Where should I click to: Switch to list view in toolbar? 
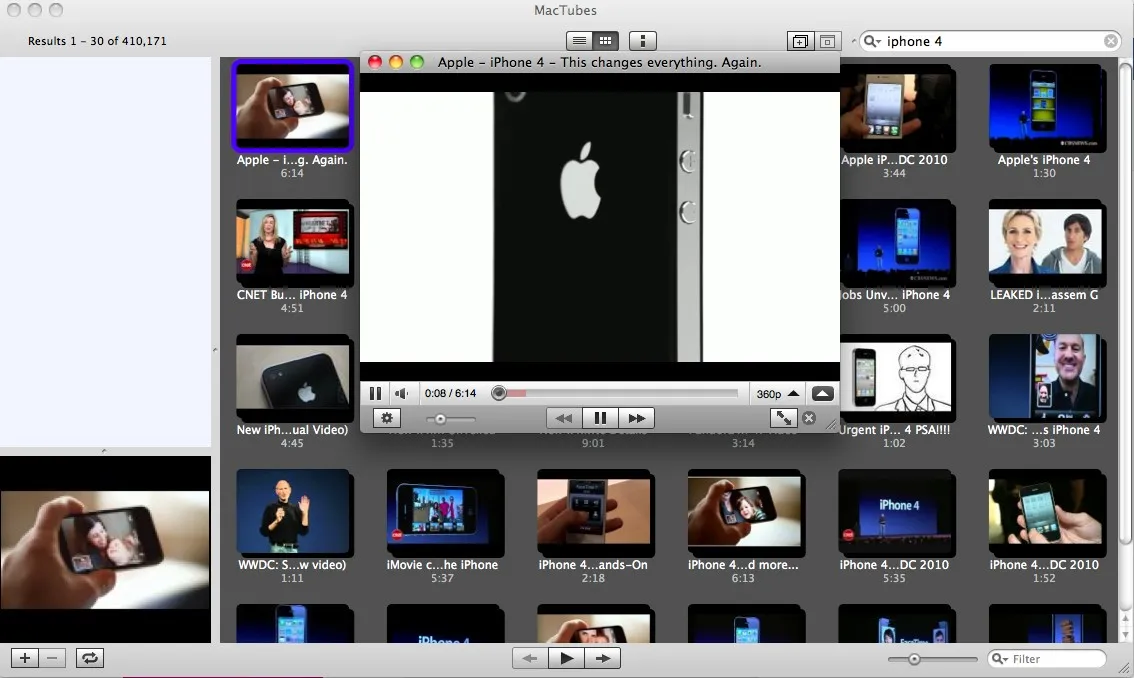pos(579,41)
